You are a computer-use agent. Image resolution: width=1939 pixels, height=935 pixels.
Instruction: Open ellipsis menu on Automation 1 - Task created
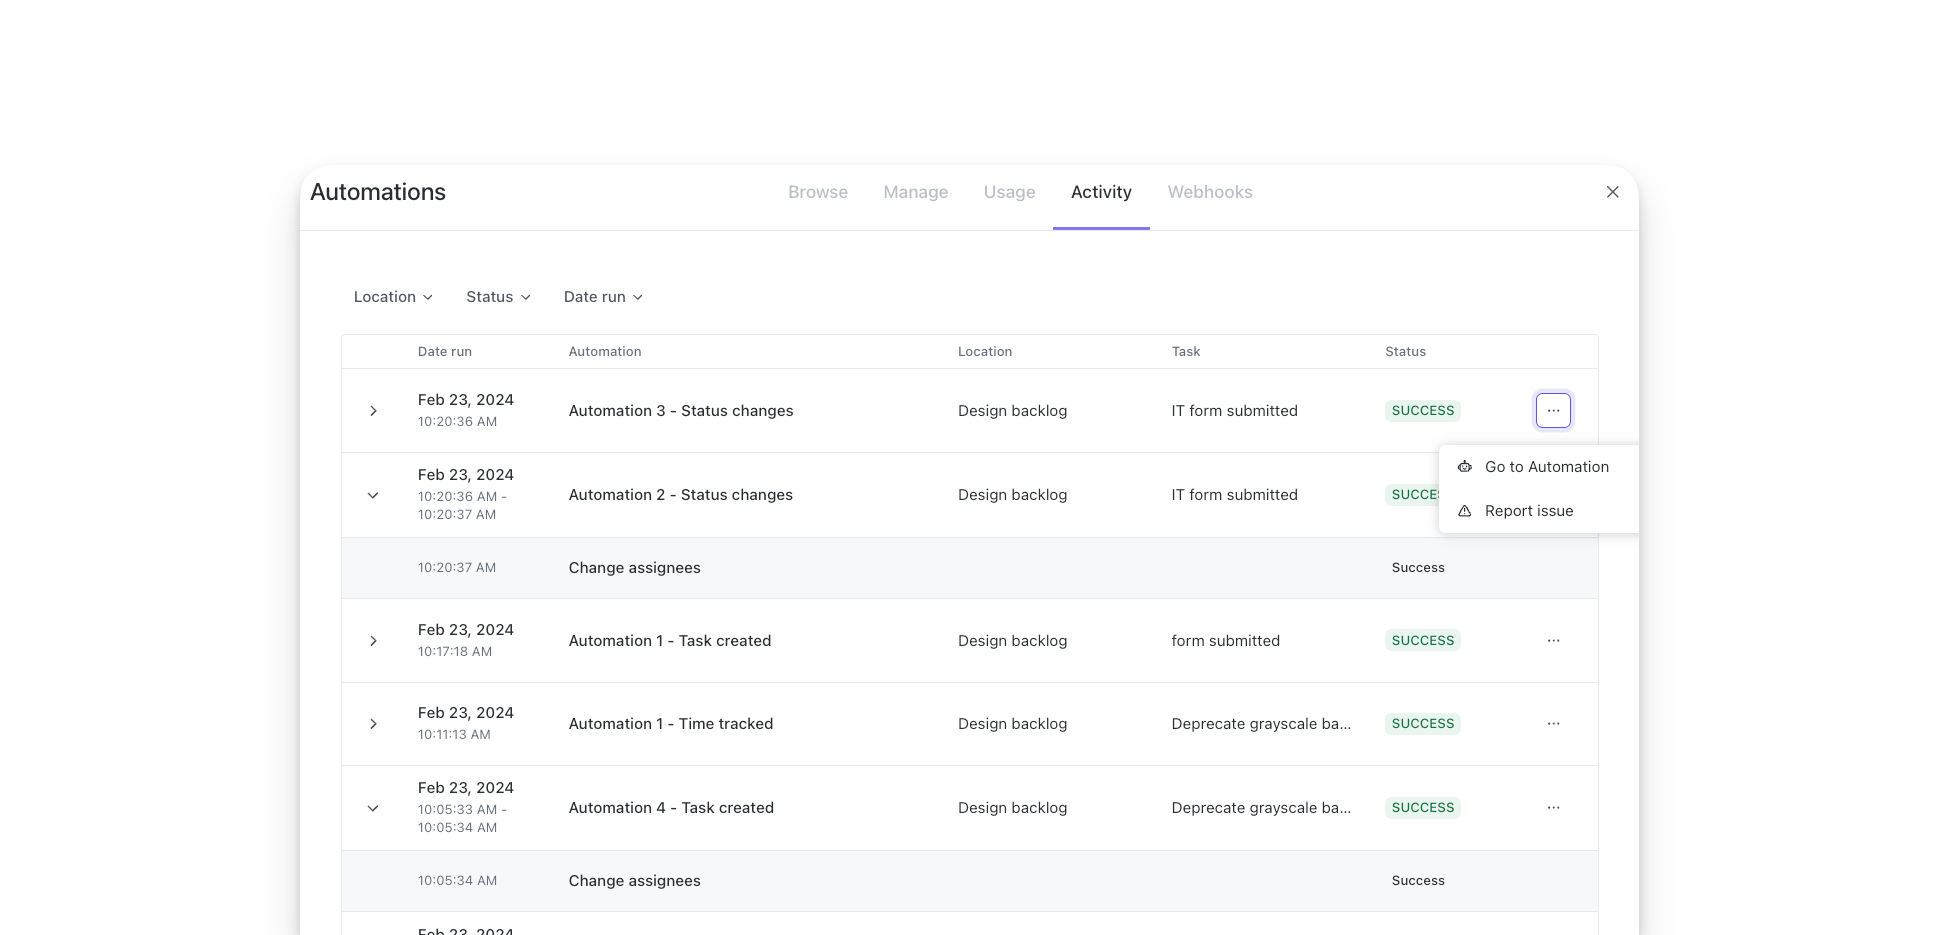pos(1552,640)
